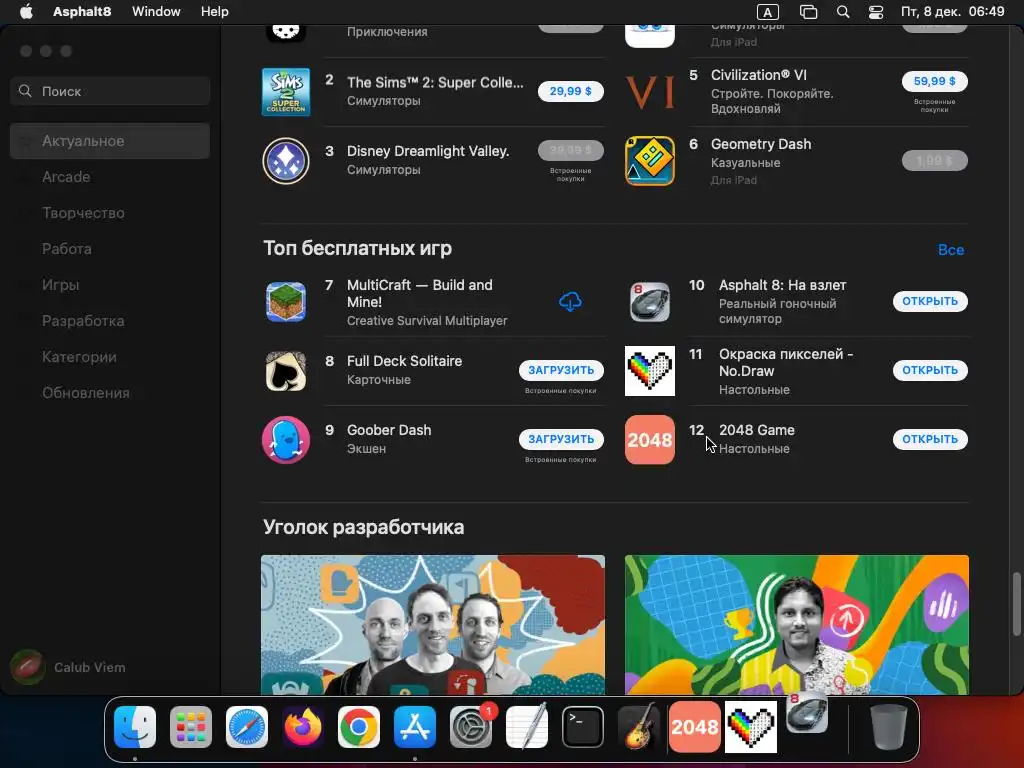Open the Goober Dash app icon
1024x768 pixels.
coord(286,440)
